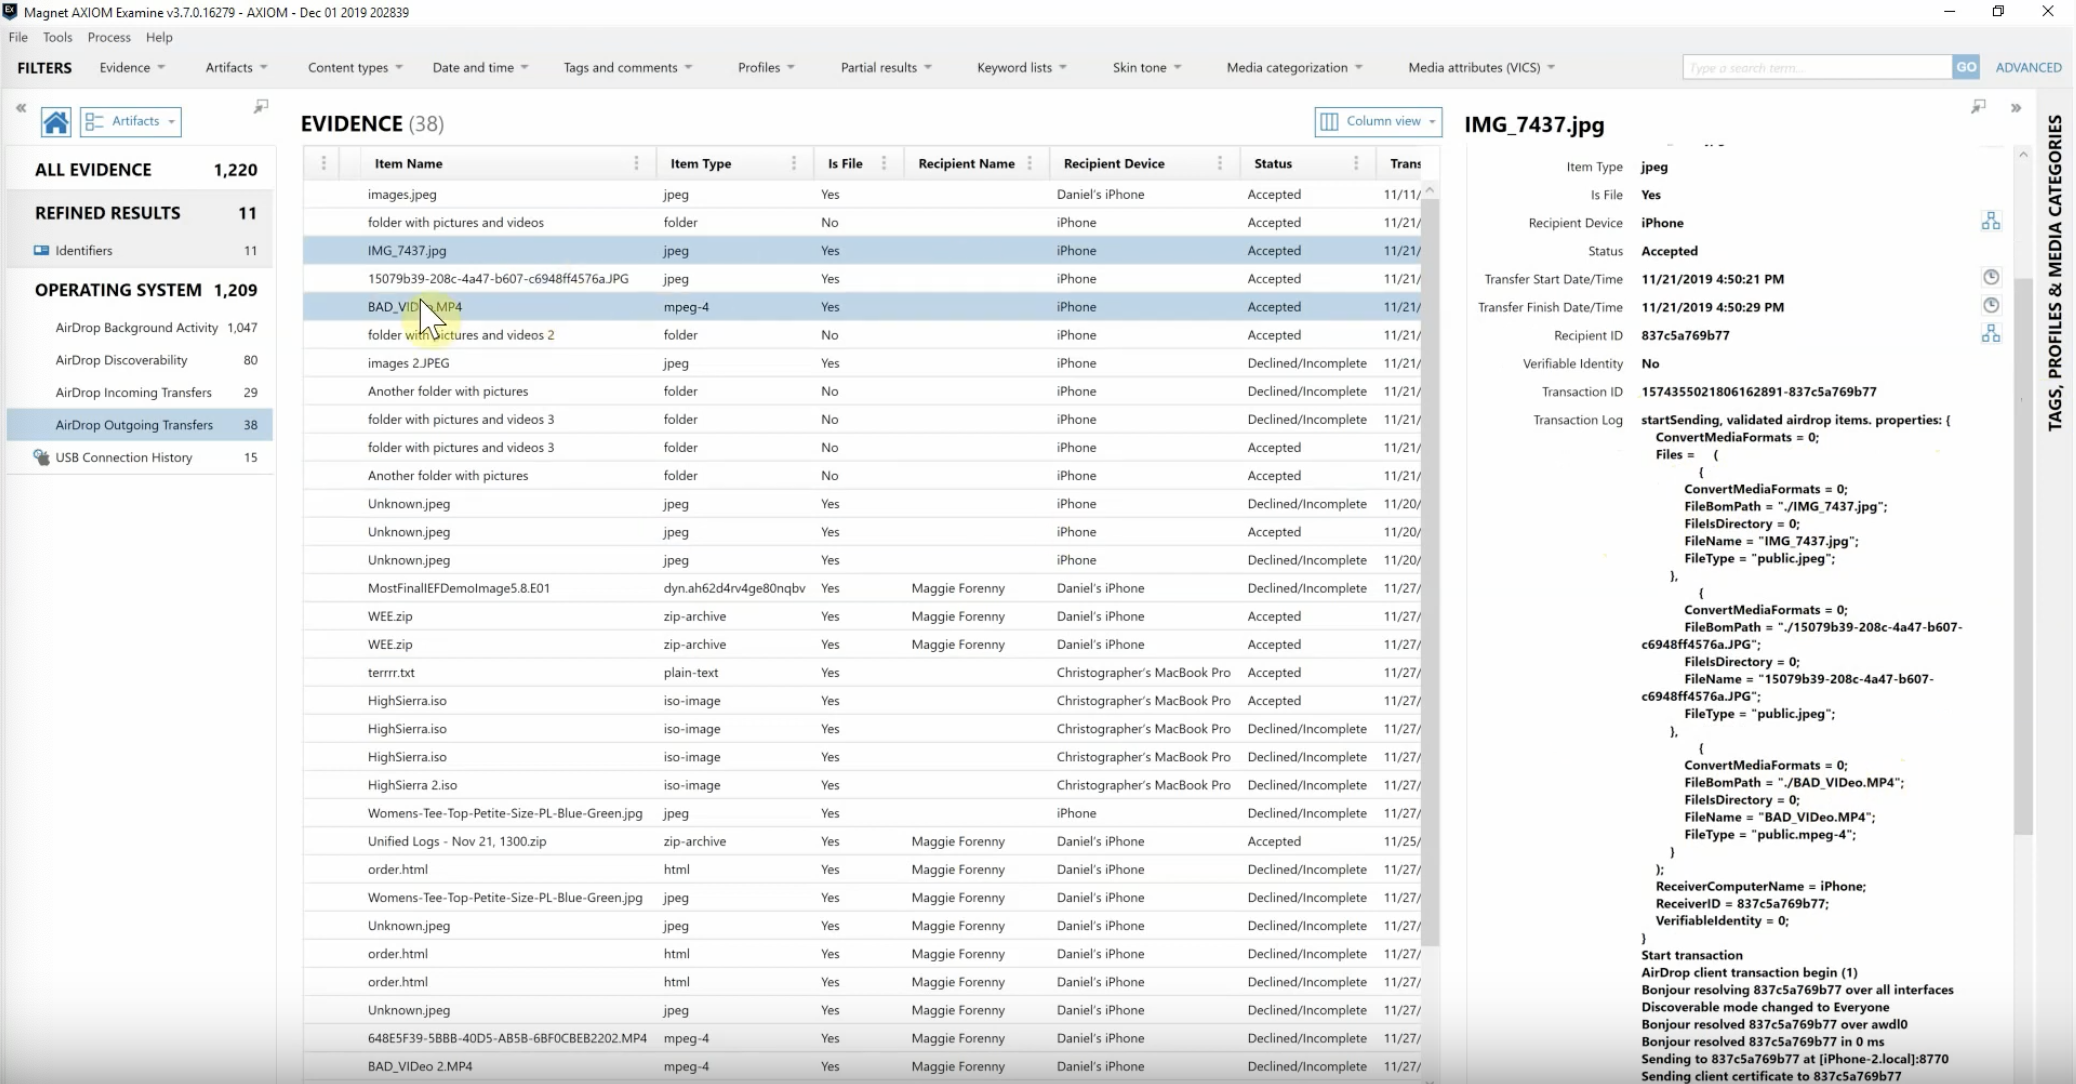Change the Column view dropdown
This screenshot has width=2076, height=1084.
(x=1378, y=121)
